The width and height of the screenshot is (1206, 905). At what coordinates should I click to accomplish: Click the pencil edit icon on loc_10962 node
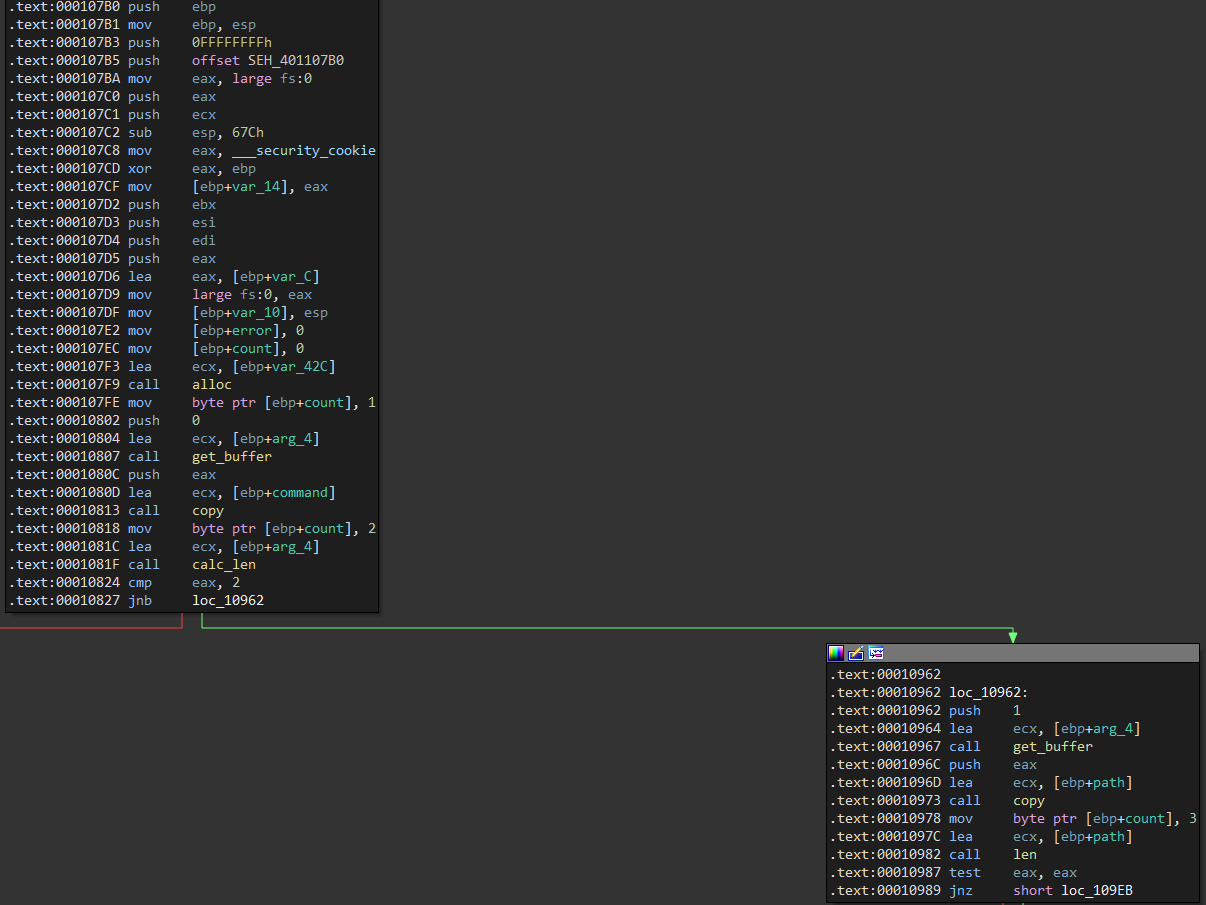coord(856,653)
